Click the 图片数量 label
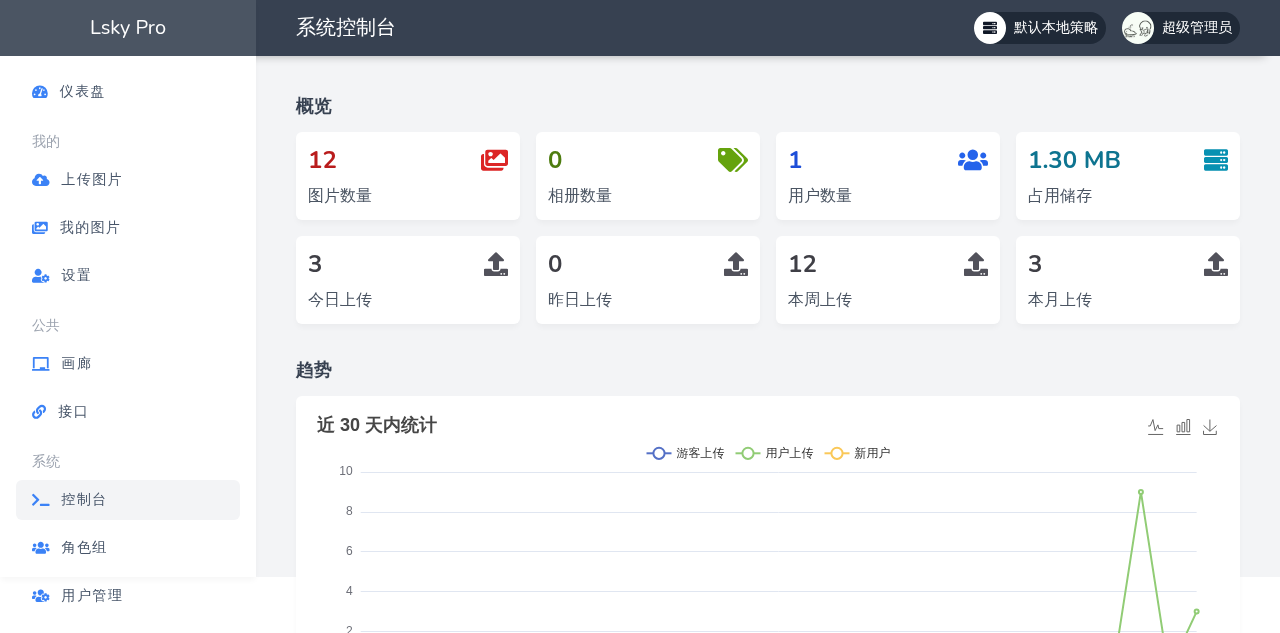 coord(340,196)
